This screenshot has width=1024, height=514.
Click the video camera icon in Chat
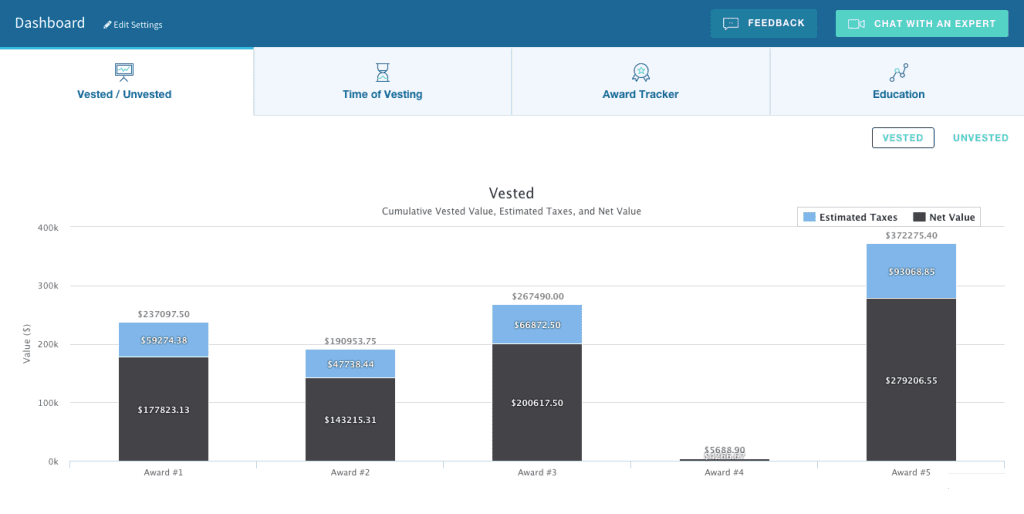pos(856,24)
